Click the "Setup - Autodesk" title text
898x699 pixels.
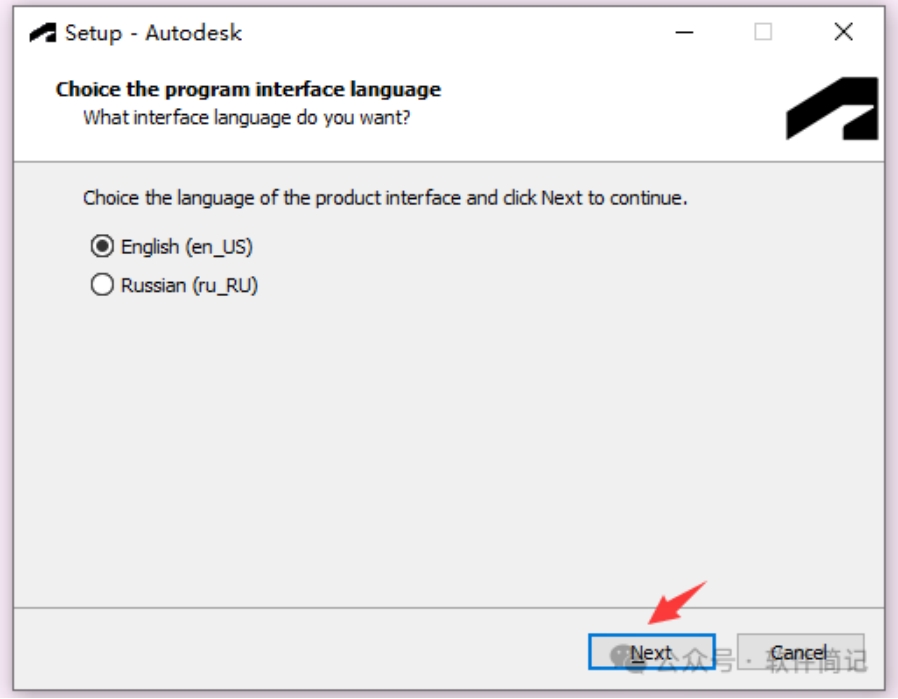point(153,33)
